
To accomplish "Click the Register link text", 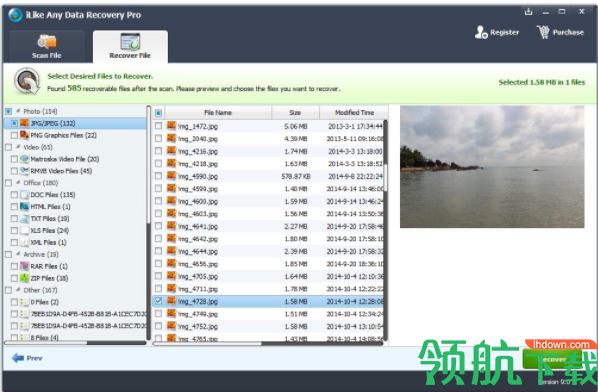I will pos(504,32).
